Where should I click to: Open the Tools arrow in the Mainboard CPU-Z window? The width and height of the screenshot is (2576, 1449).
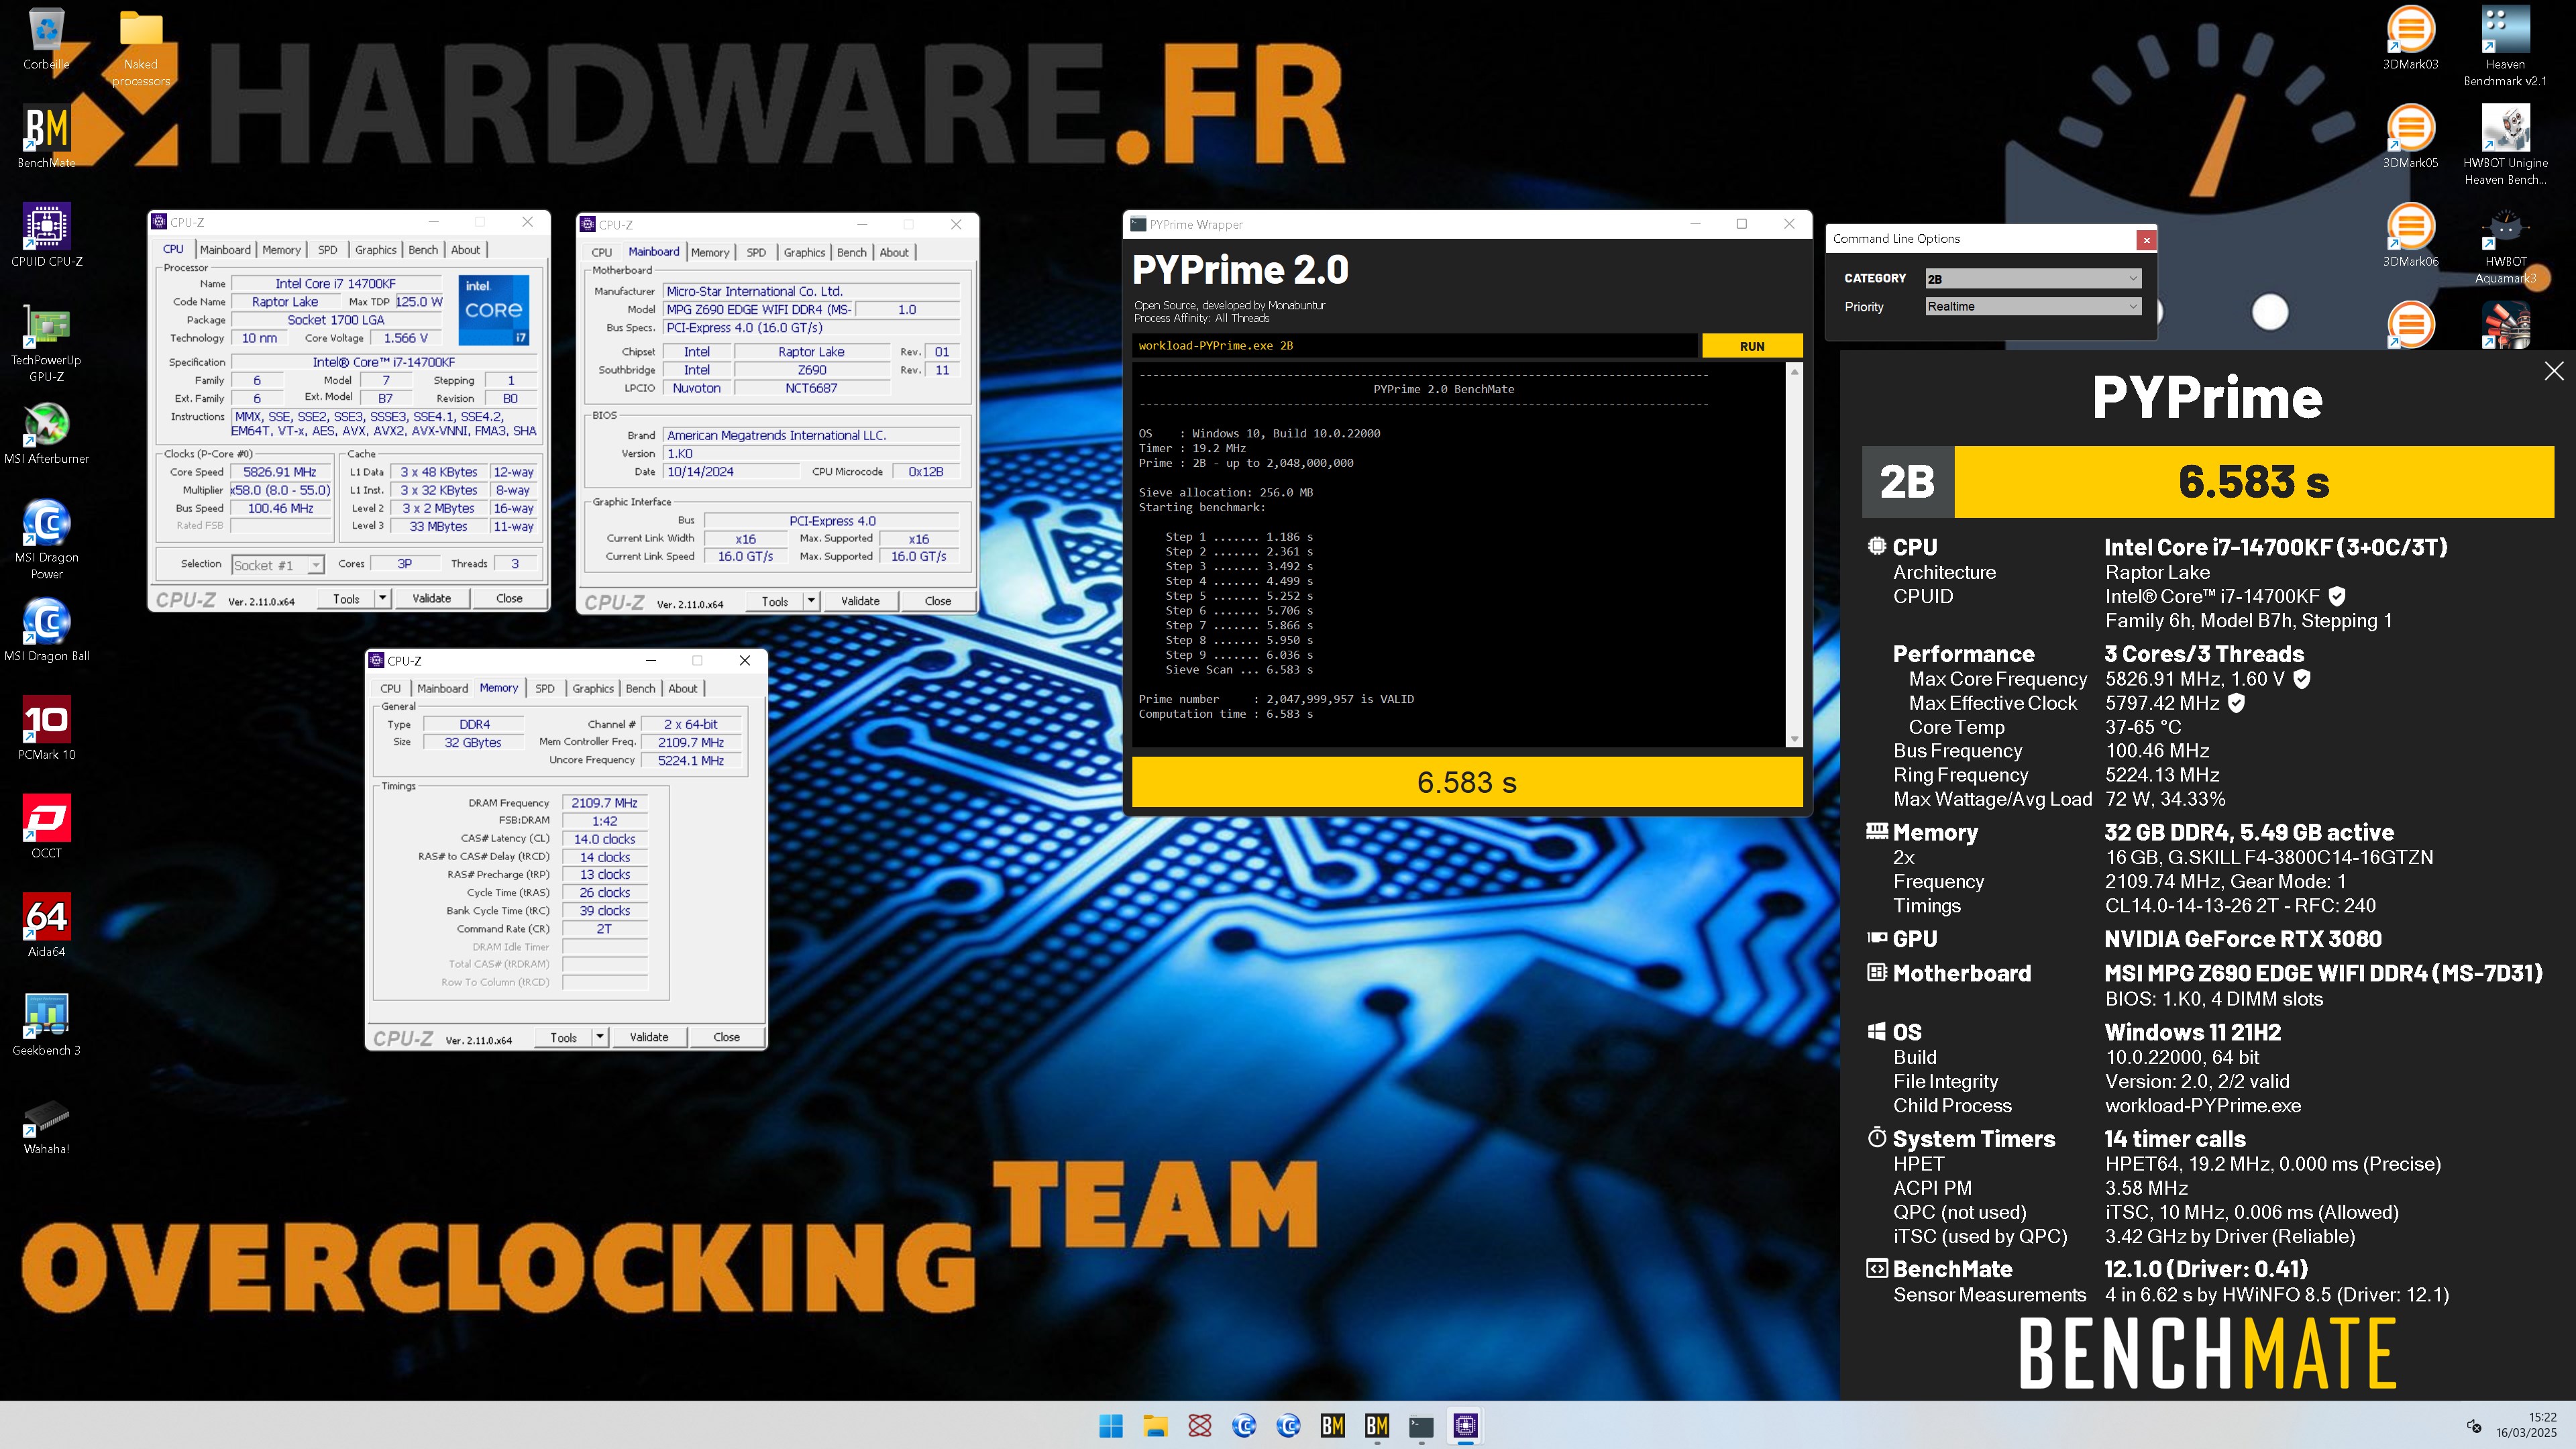pyautogui.click(x=811, y=601)
